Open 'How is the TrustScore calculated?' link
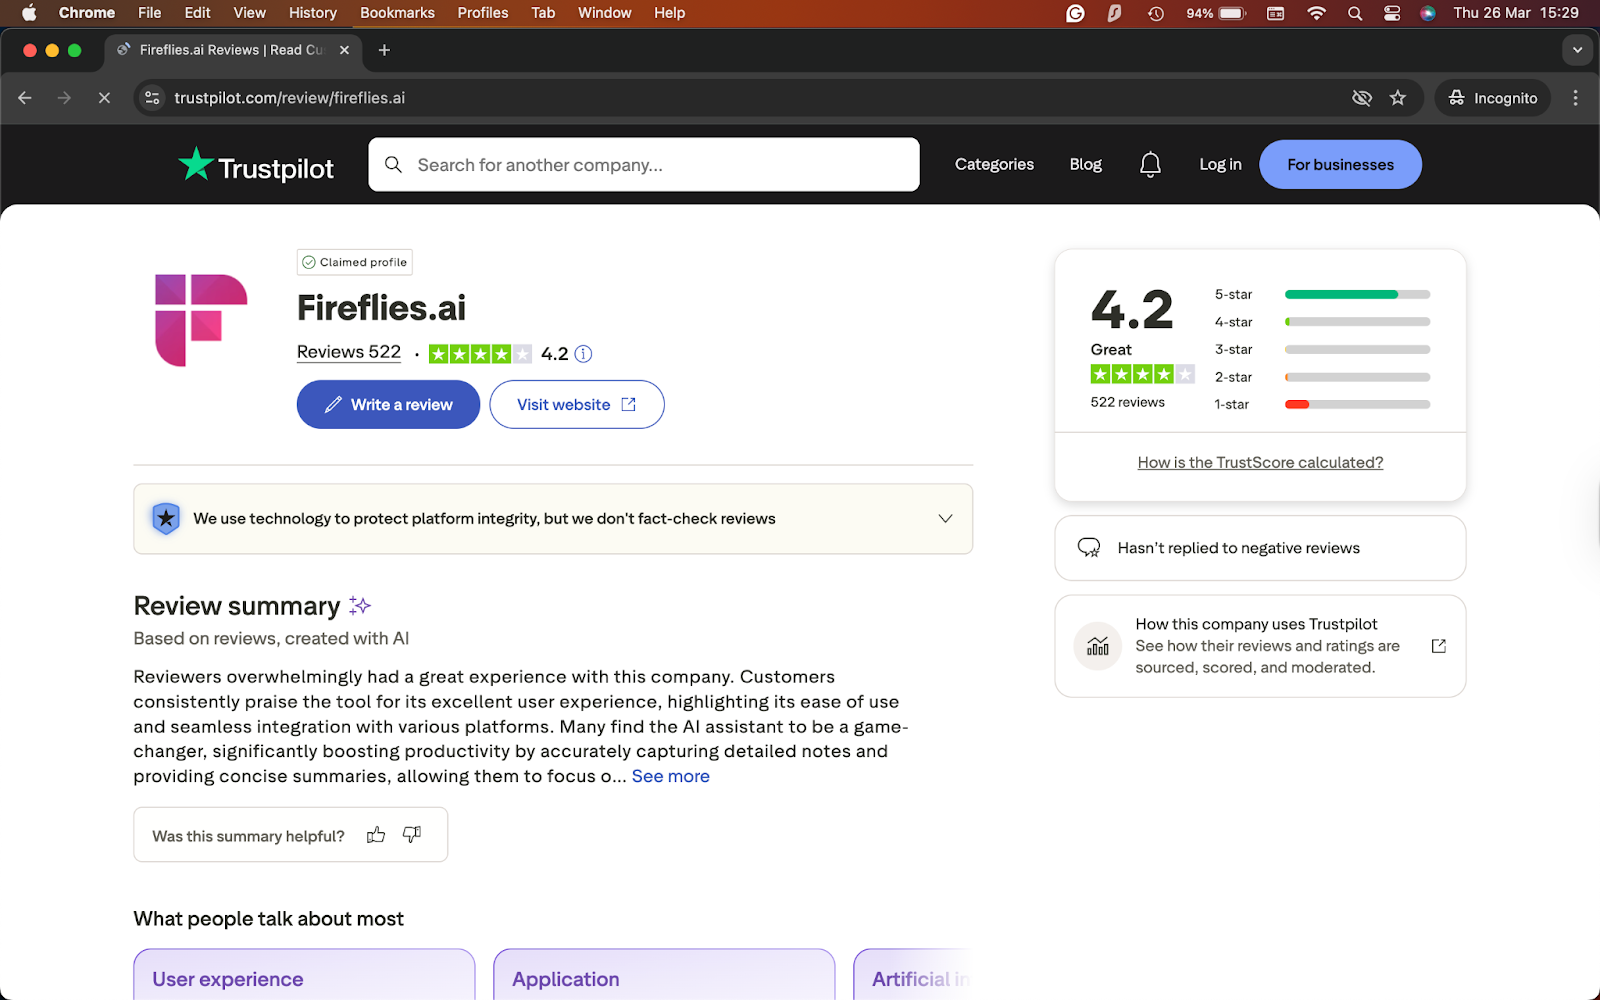Viewport: 1600px width, 1000px height. tap(1260, 462)
